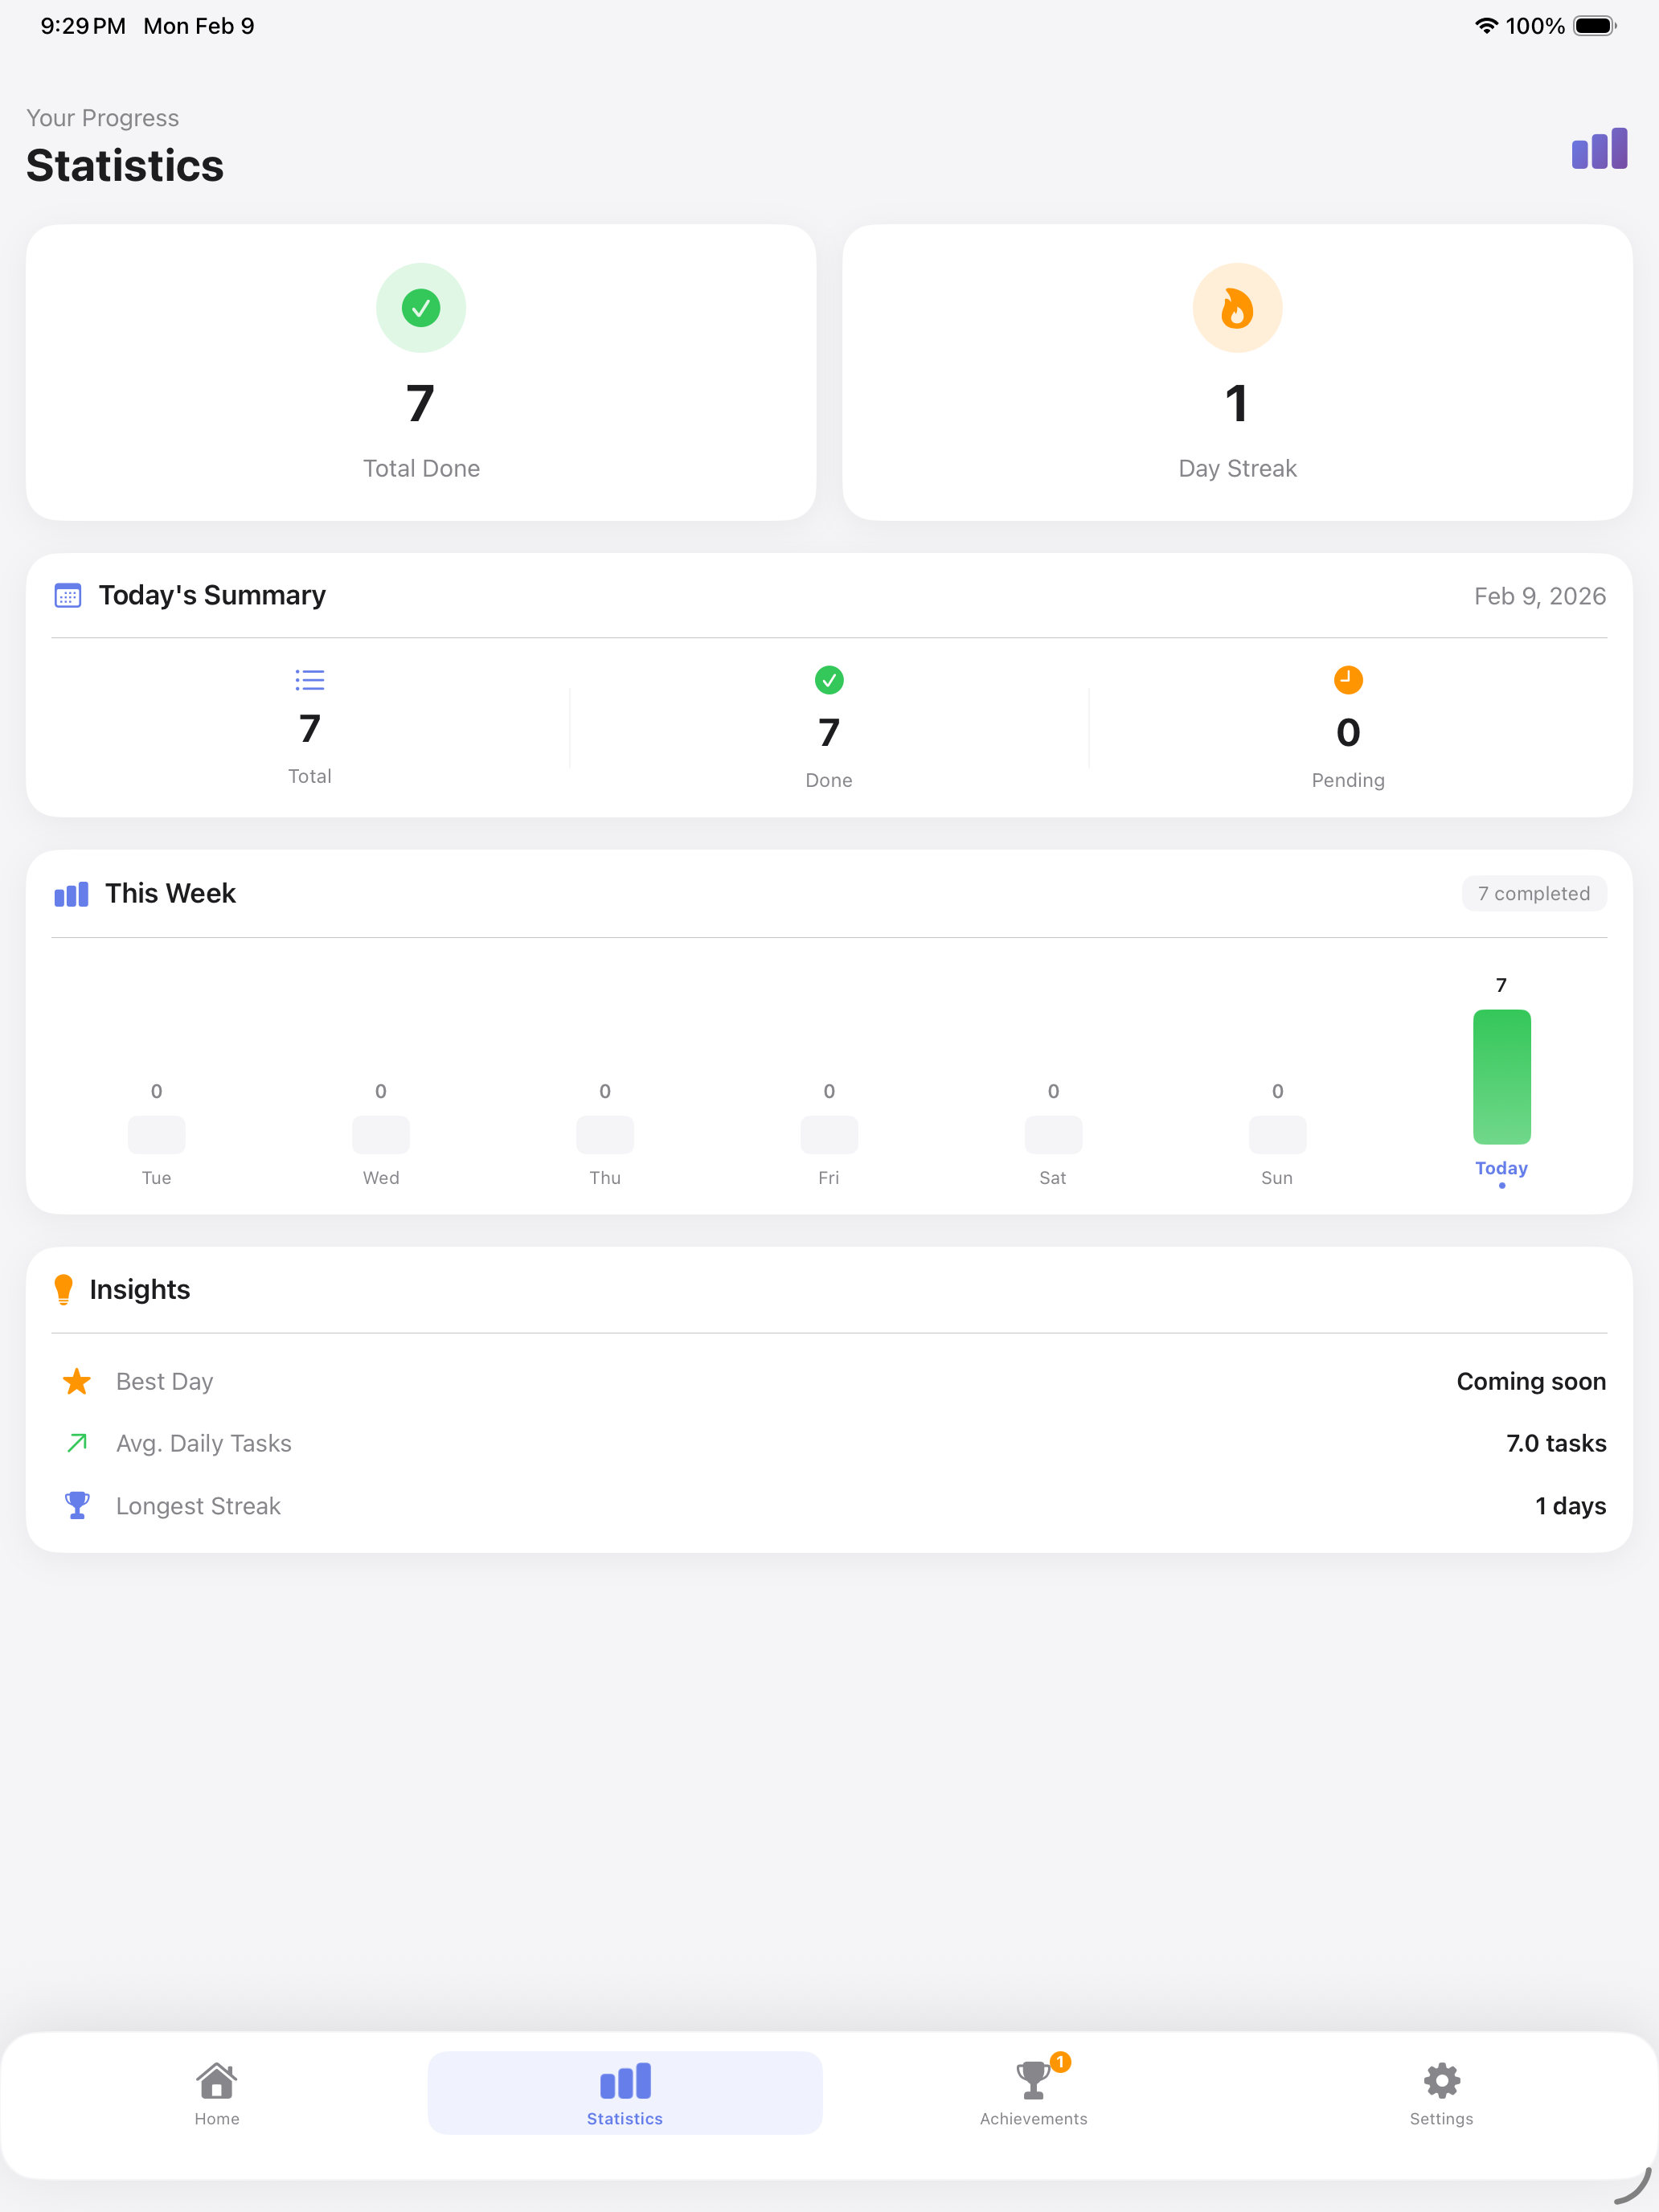The height and width of the screenshot is (2212, 1659).
Task: Tap the trophy icon for Longest Streak
Action: (x=77, y=1506)
